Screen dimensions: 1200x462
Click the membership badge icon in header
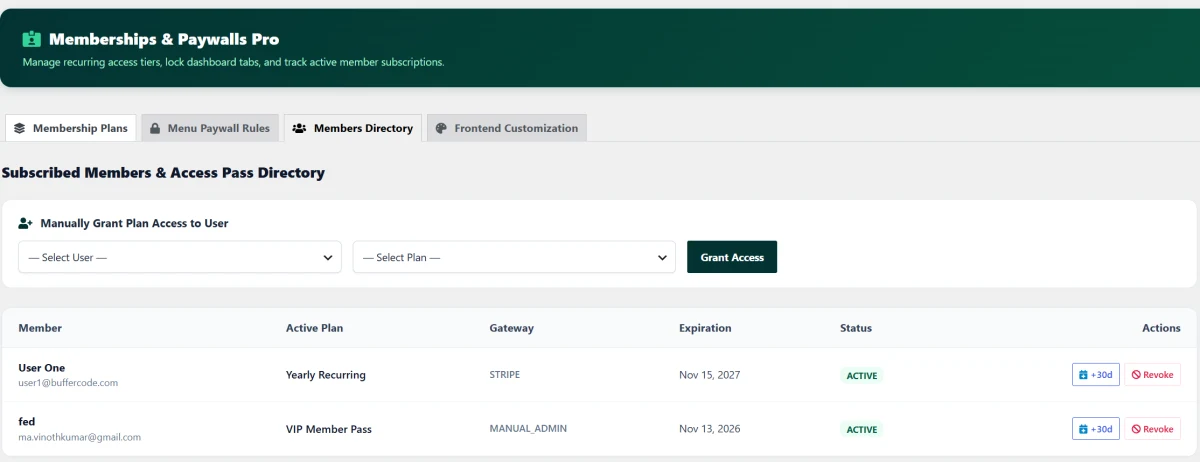pyautogui.click(x=31, y=39)
